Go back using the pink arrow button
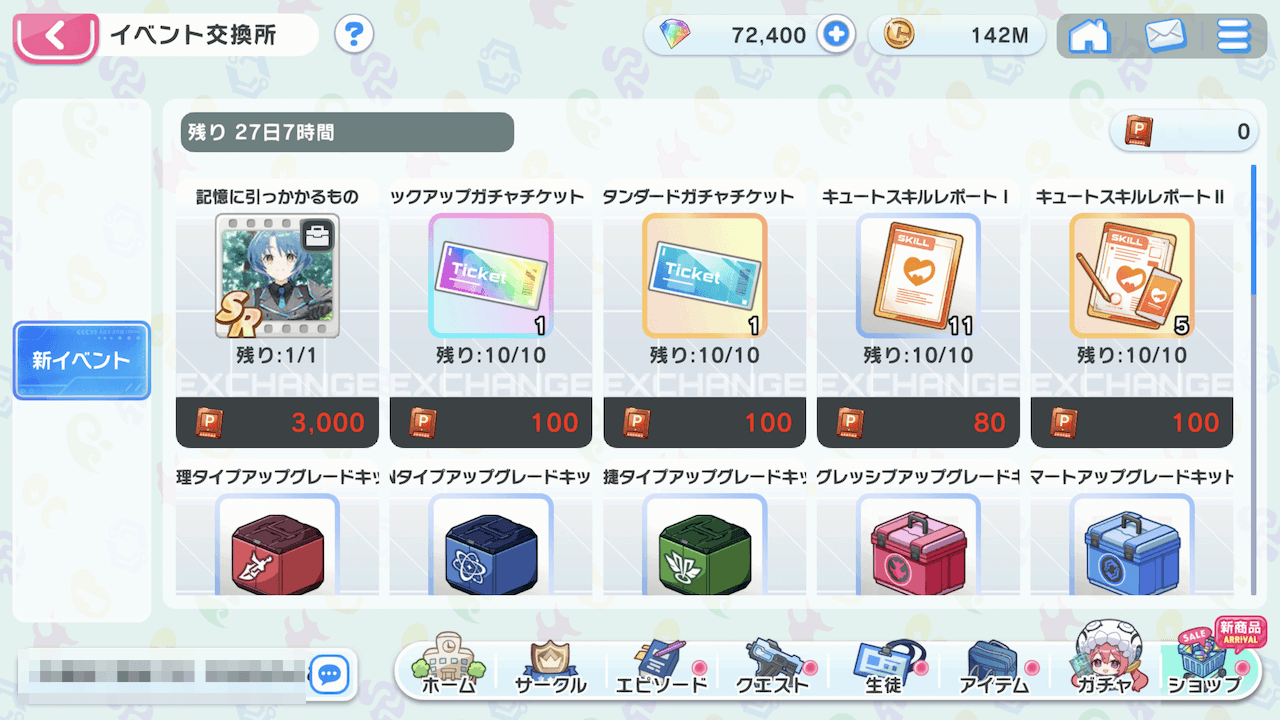Viewport: 1280px width, 720px height. (x=55, y=37)
